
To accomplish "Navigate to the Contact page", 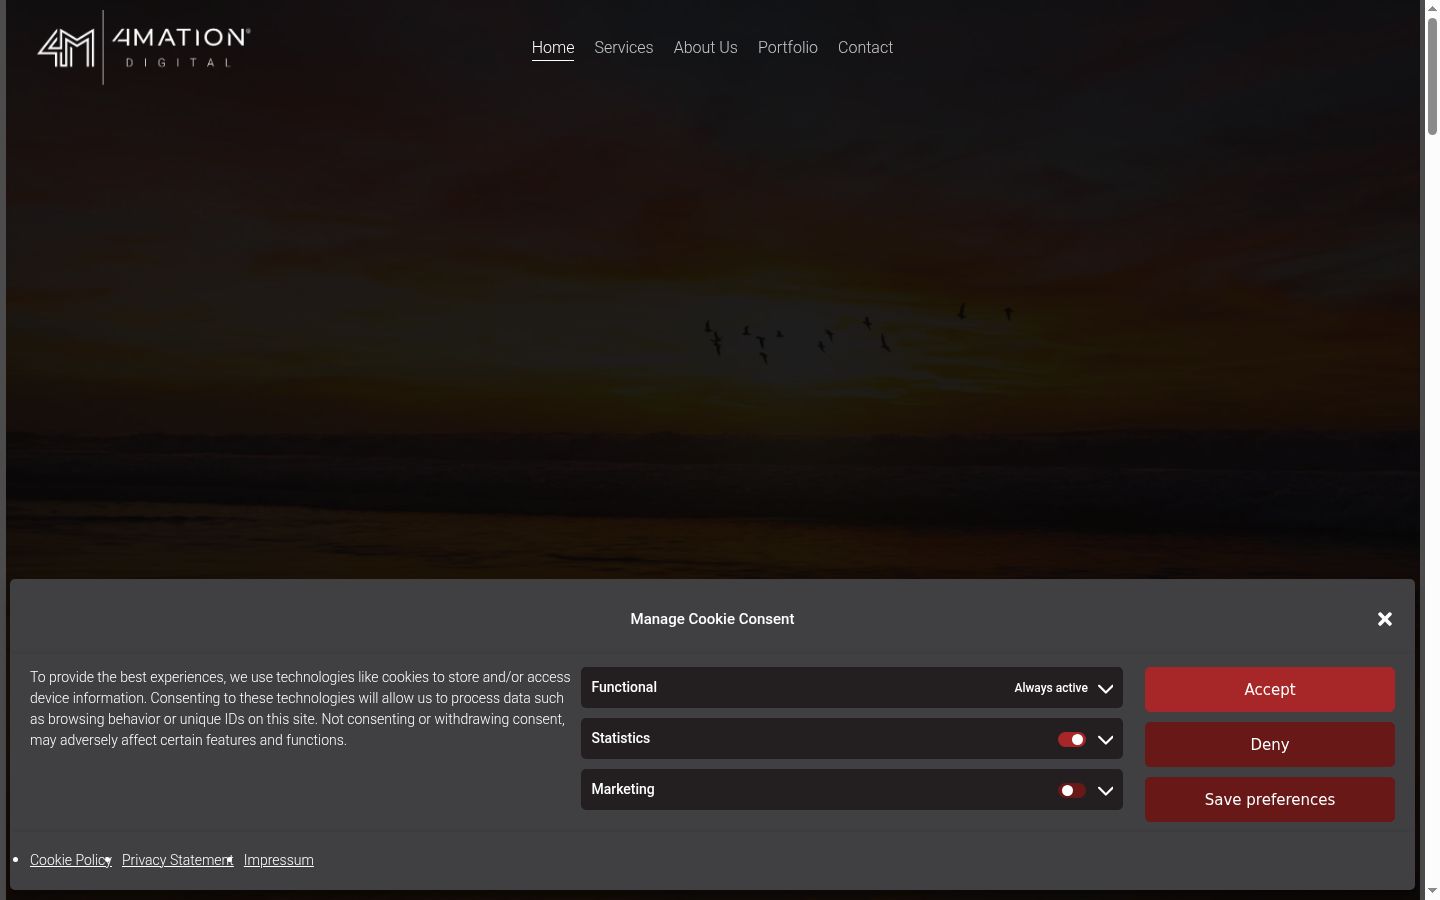I will click(865, 47).
